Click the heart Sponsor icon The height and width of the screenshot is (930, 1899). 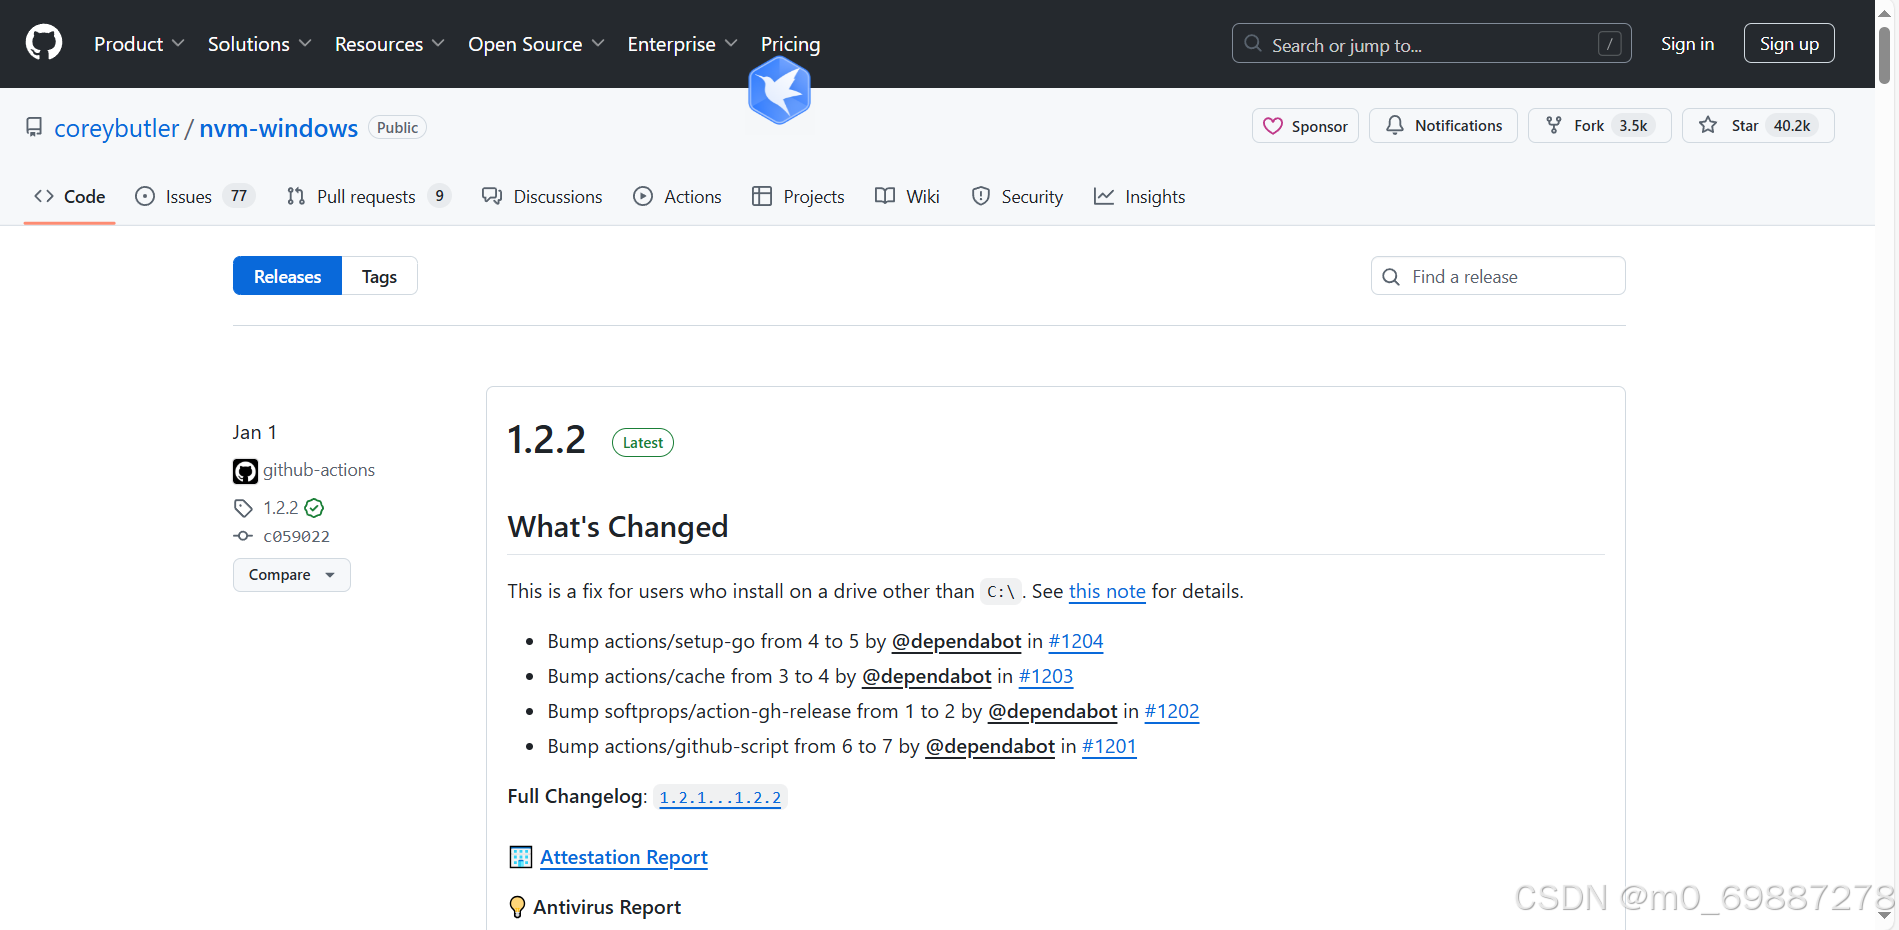[1273, 126]
